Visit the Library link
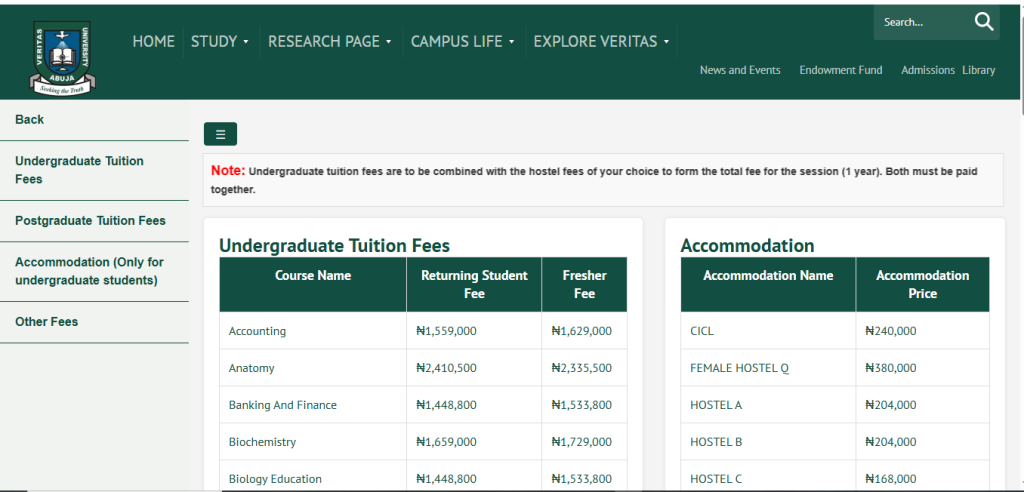 979,70
